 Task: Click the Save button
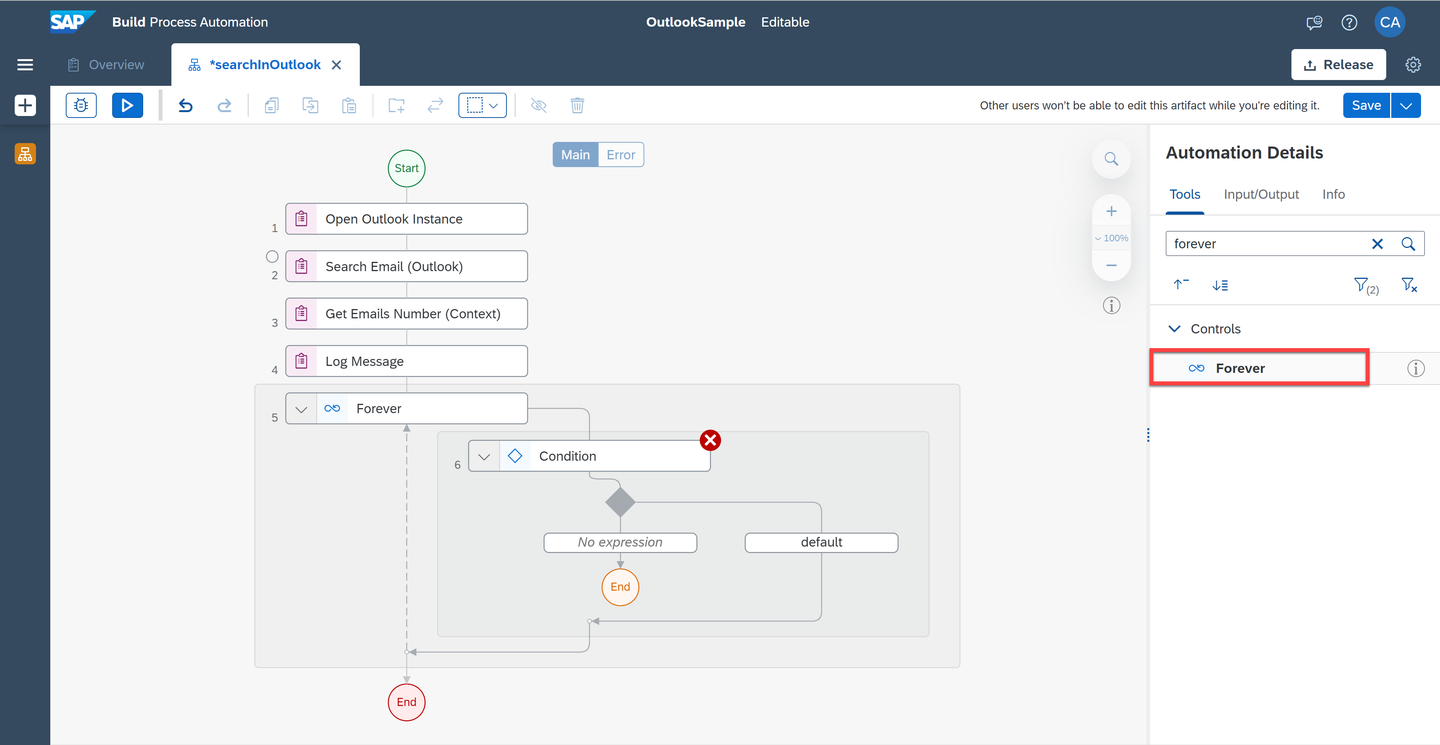(x=1366, y=105)
